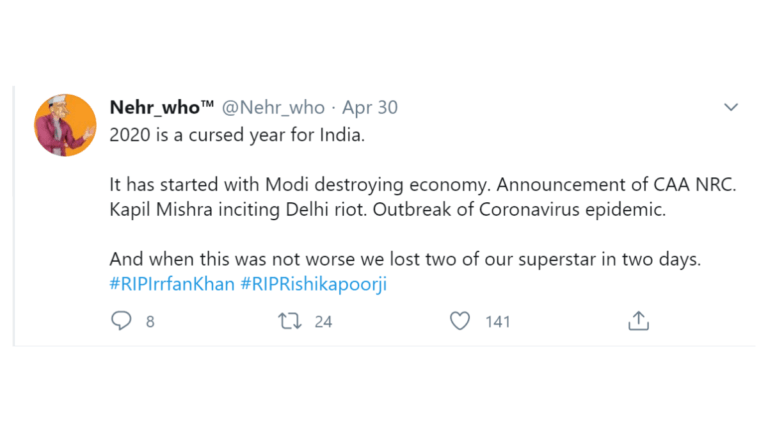This screenshot has width=768, height=432.
Task: Click the retweet arrows icon
Action: (290, 321)
